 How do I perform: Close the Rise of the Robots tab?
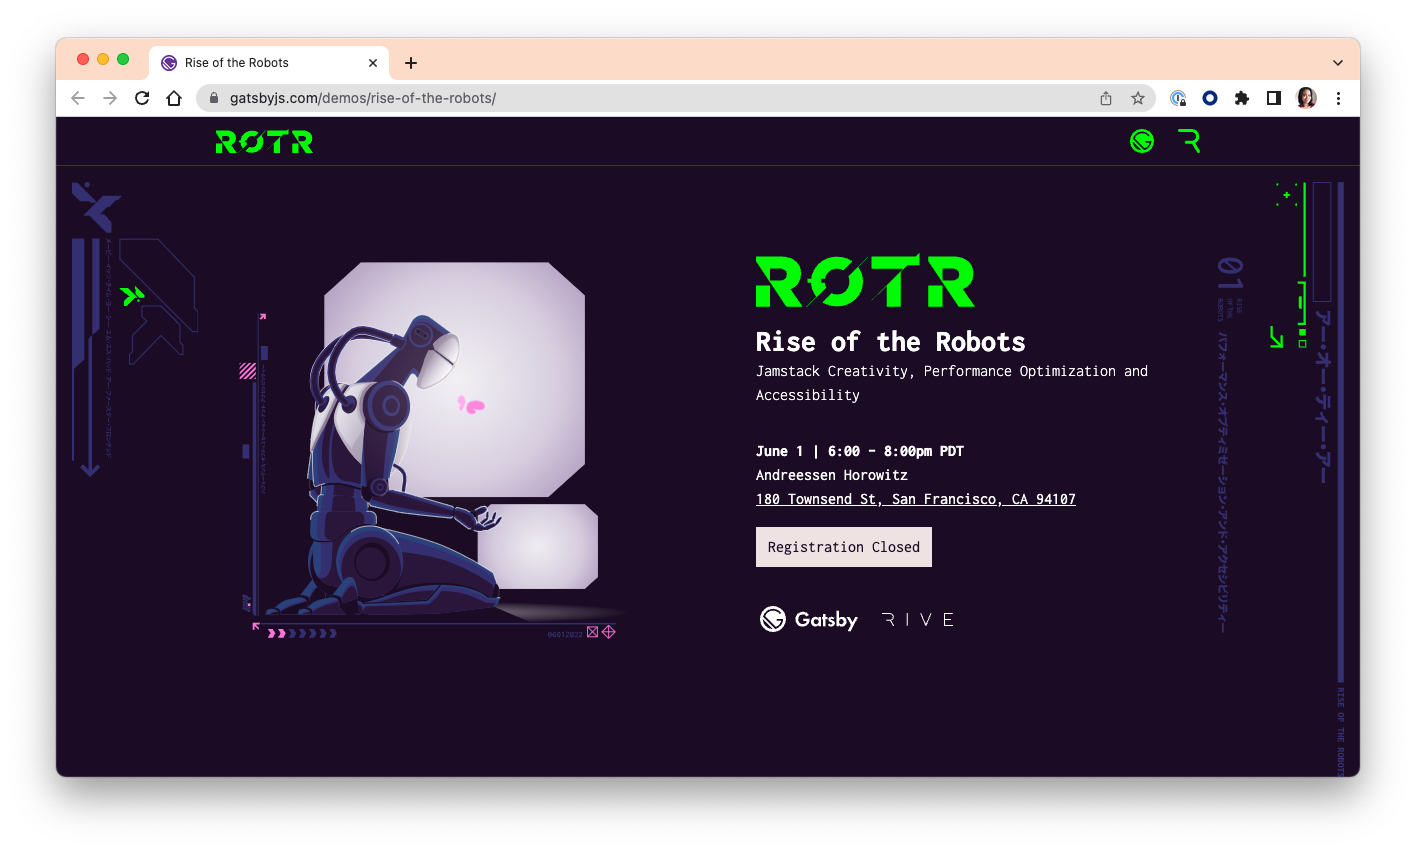[373, 63]
